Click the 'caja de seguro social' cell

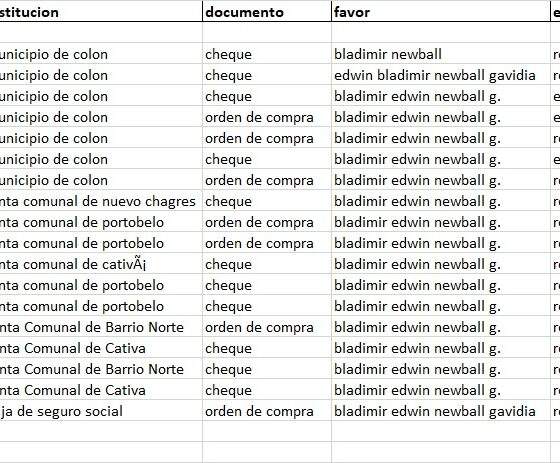click(101, 410)
